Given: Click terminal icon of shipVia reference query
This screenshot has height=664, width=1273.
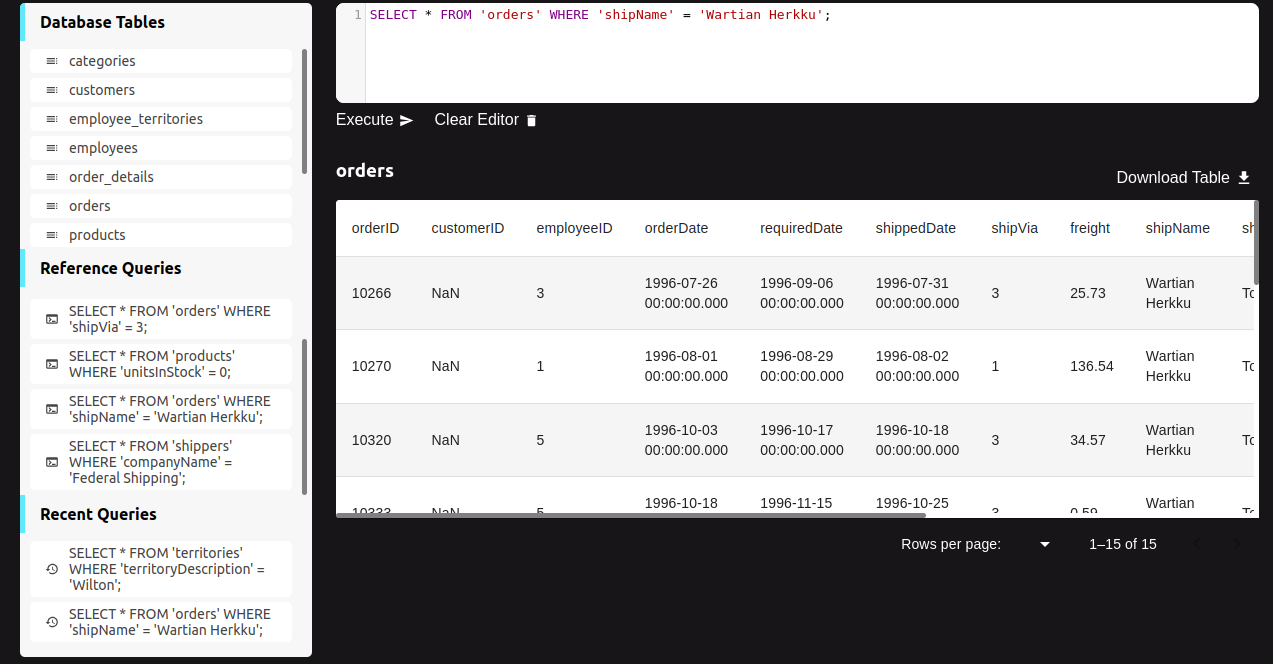Looking at the screenshot, I should click(52, 319).
